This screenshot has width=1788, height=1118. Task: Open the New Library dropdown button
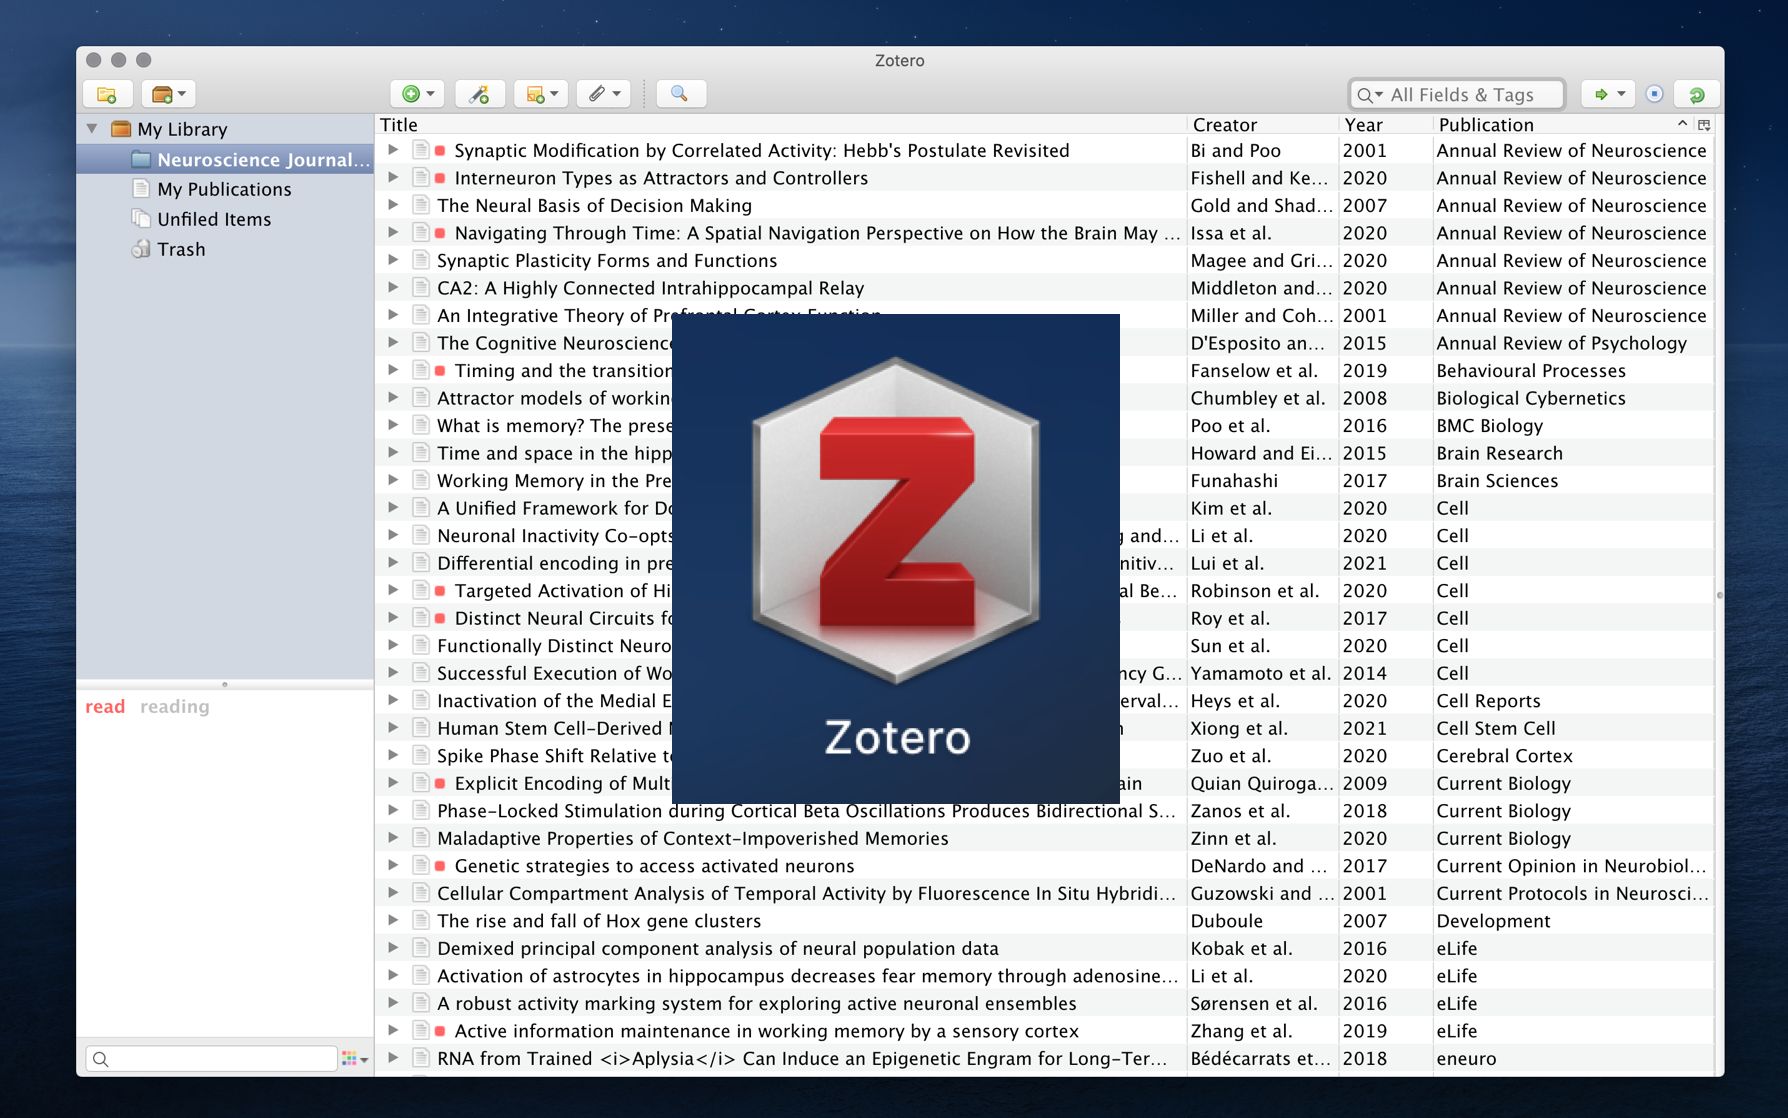click(x=168, y=94)
